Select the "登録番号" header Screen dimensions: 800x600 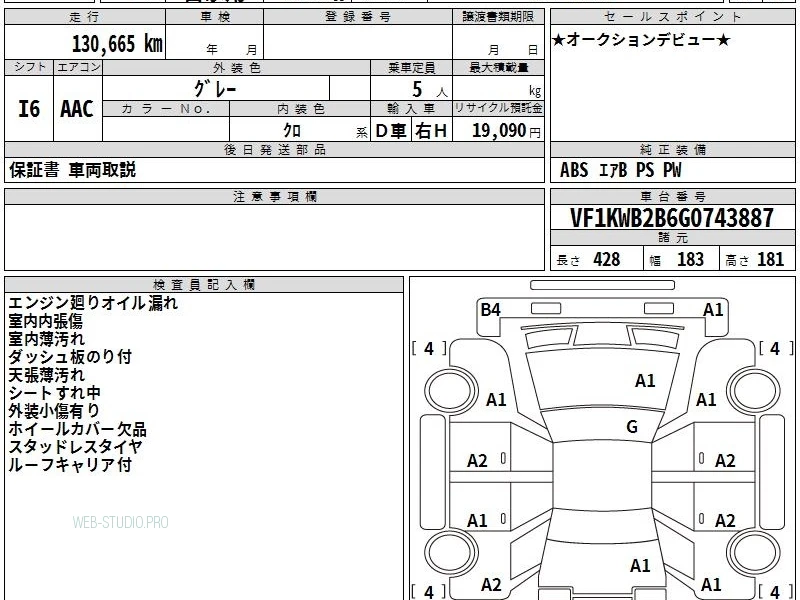click(x=358, y=17)
